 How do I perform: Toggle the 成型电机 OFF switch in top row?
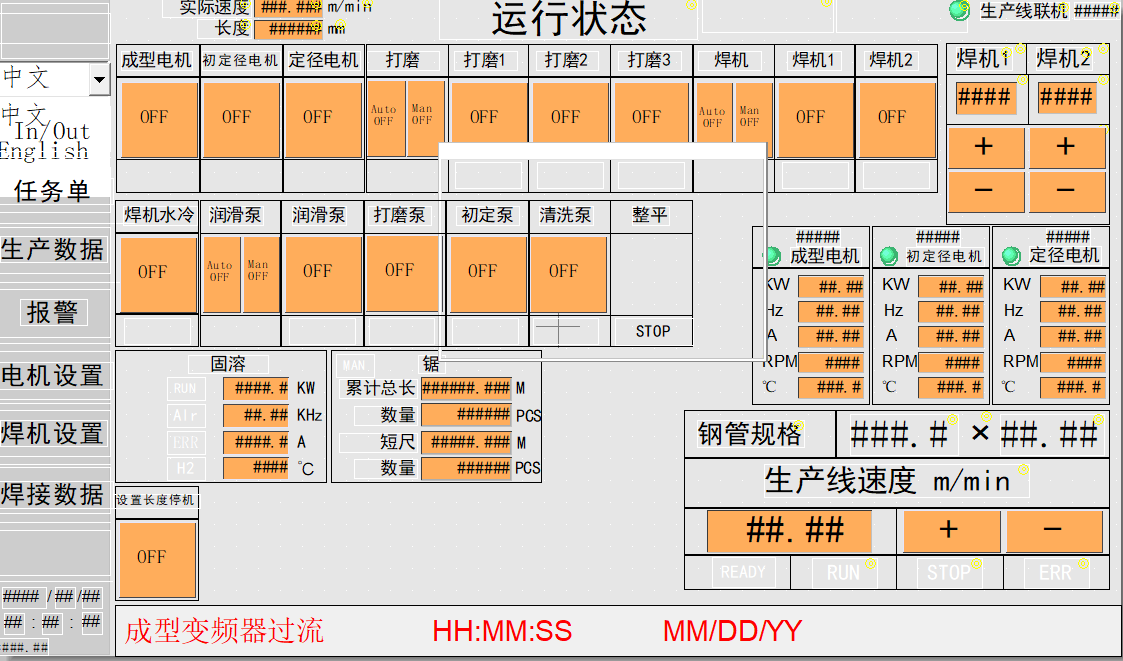pyautogui.click(x=155, y=118)
